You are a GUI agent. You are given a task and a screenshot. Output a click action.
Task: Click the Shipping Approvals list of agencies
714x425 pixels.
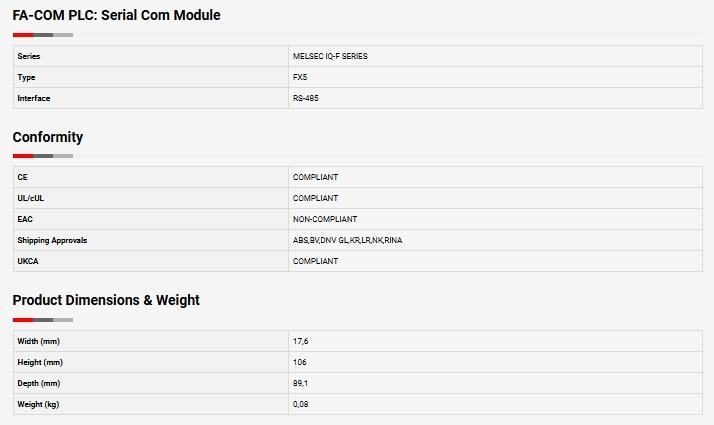347,240
